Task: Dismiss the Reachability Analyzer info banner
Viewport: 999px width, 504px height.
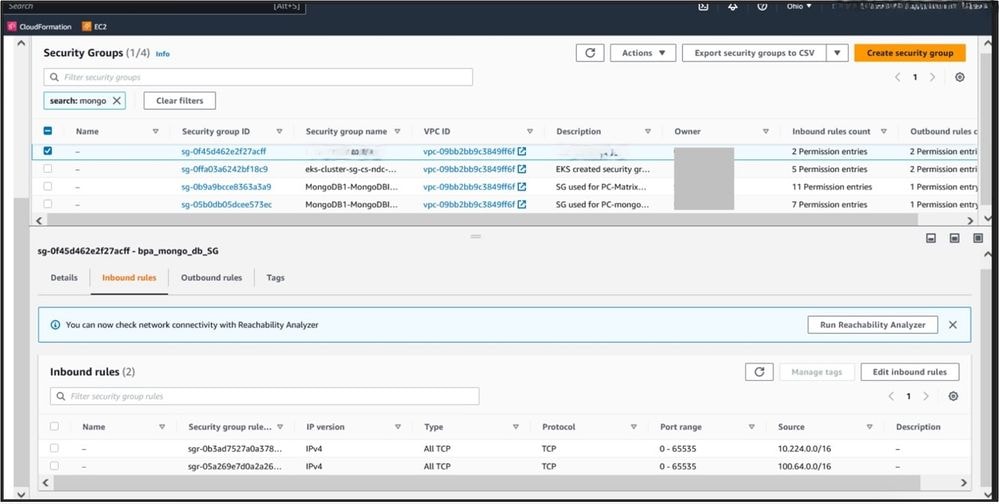Action: tap(952, 324)
